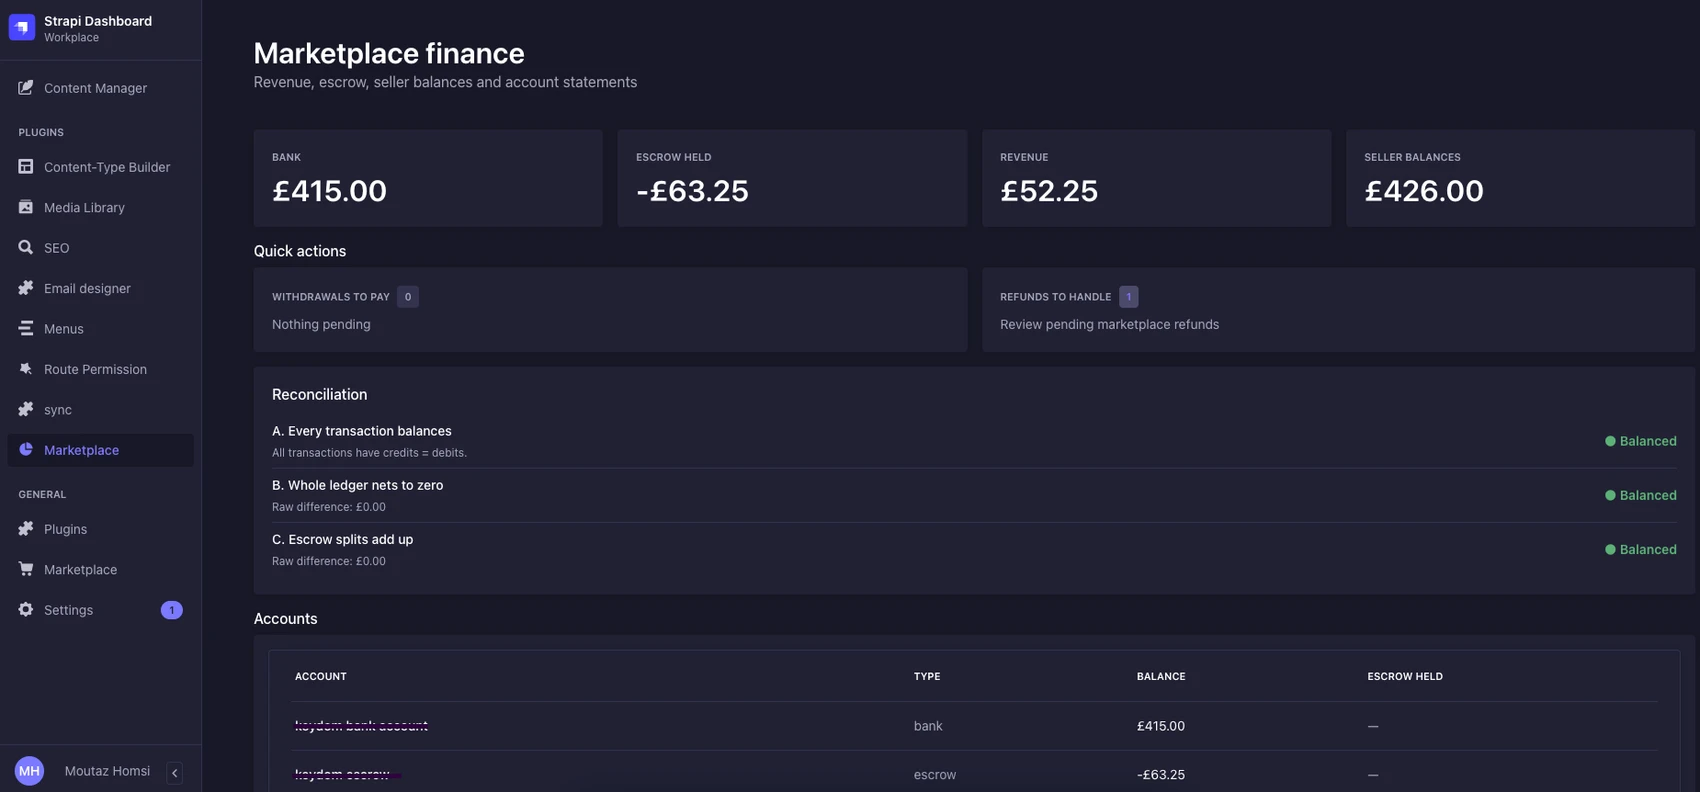
Task: Open the sync plugin icon
Action: click(26, 409)
